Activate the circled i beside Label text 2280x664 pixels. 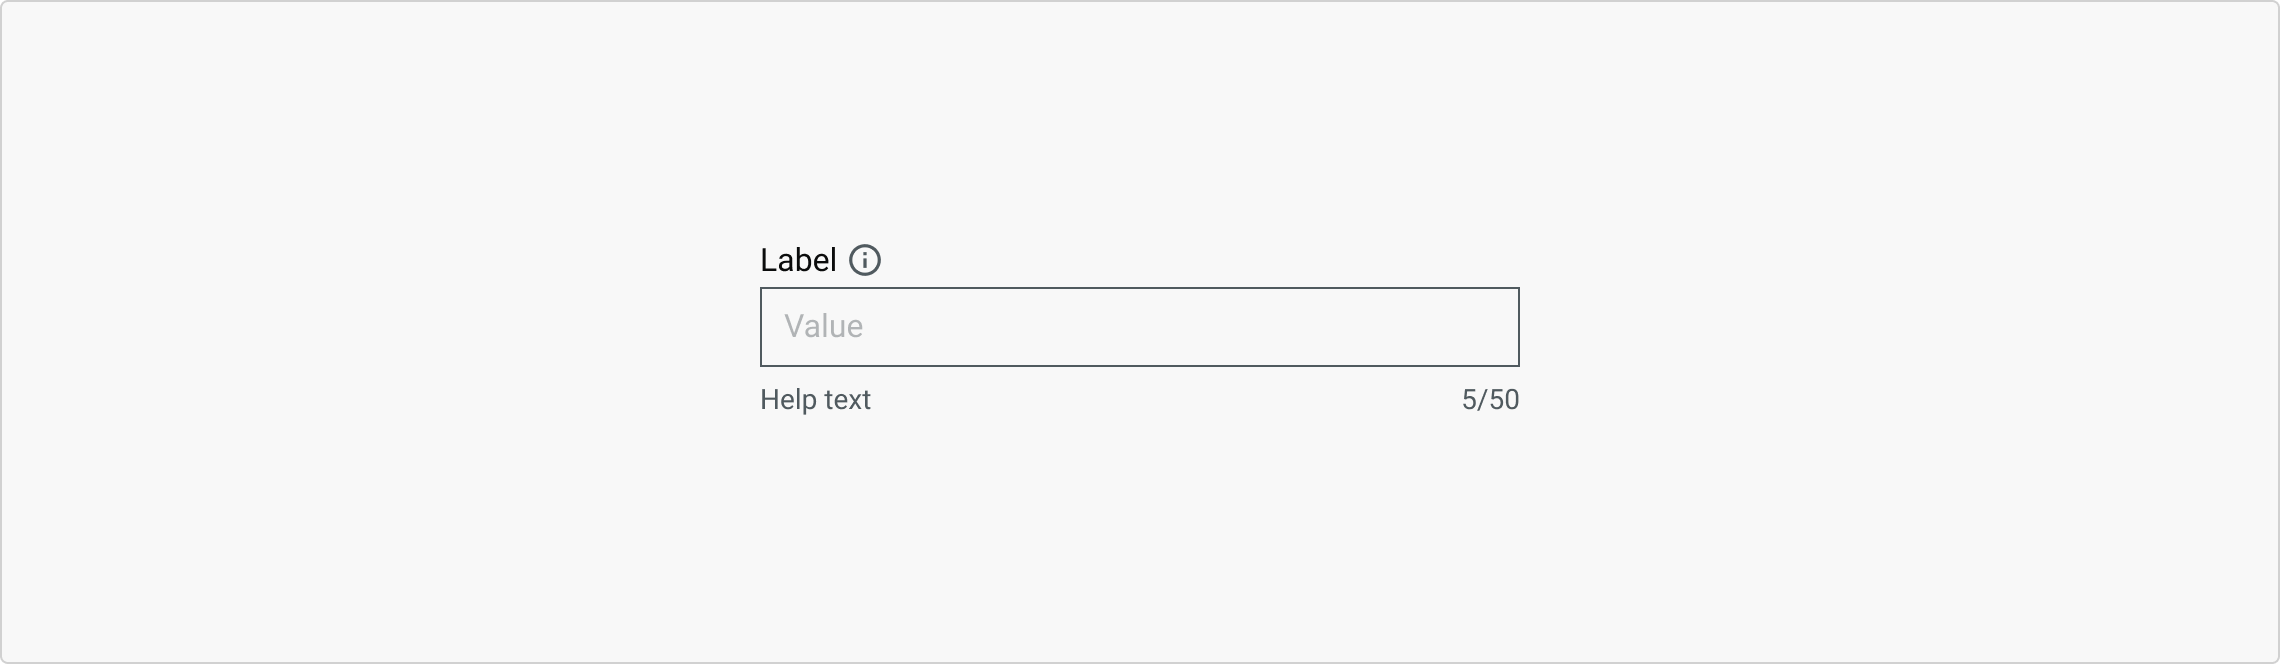click(x=865, y=260)
